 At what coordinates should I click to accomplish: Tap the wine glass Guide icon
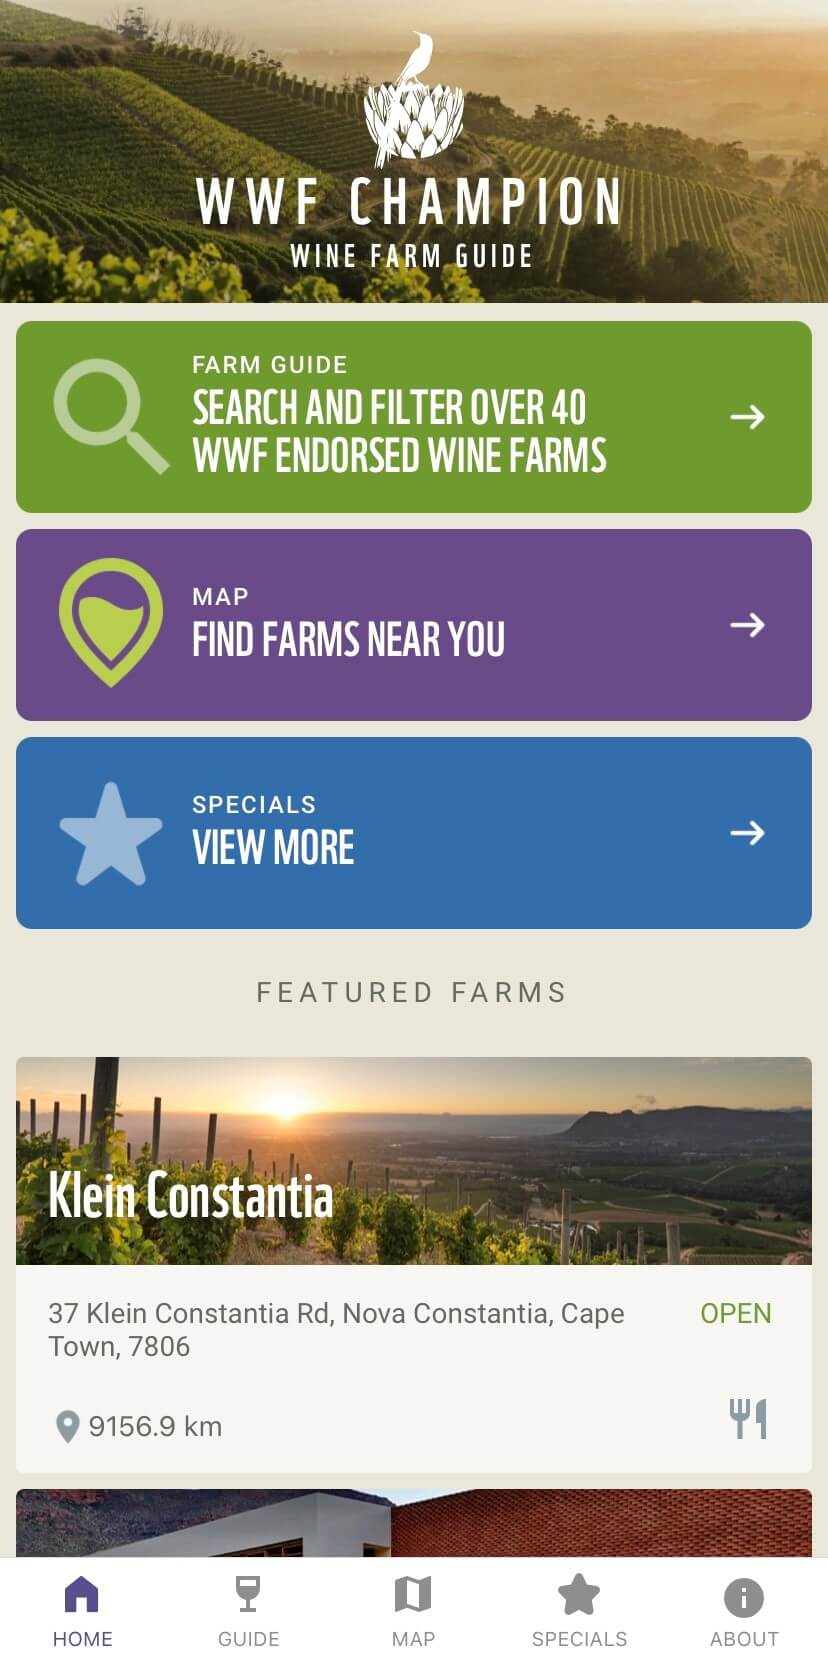click(x=248, y=1595)
